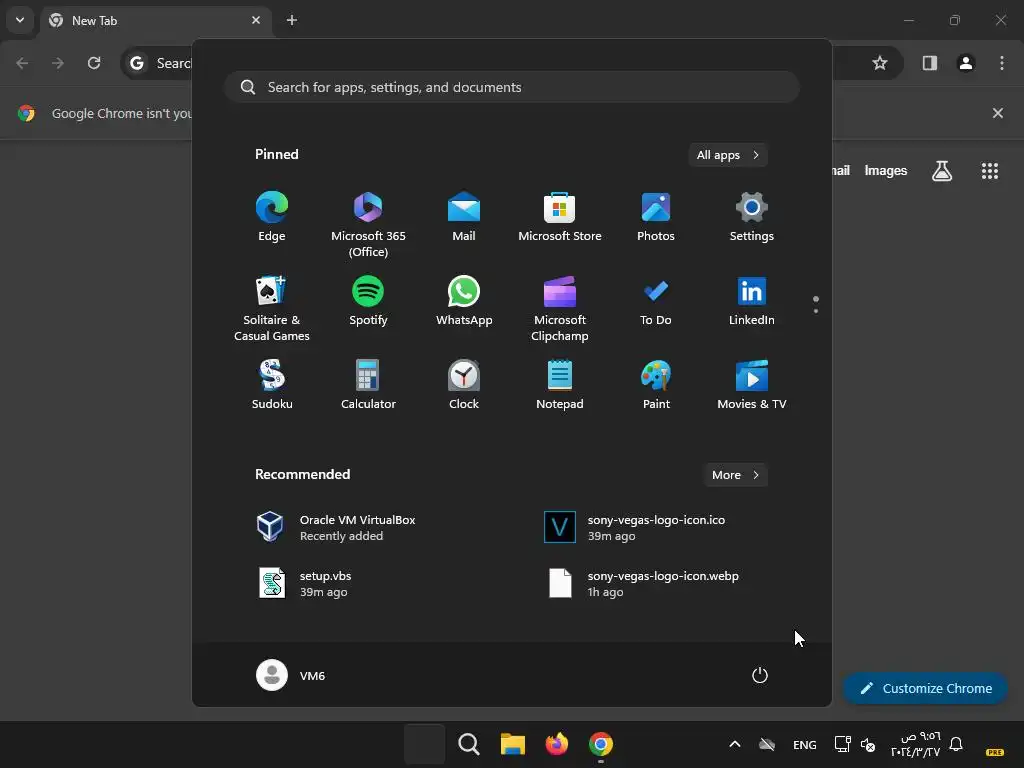This screenshot has width=1024, height=768.
Task: Open Microsoft Store
Action: 560,217
